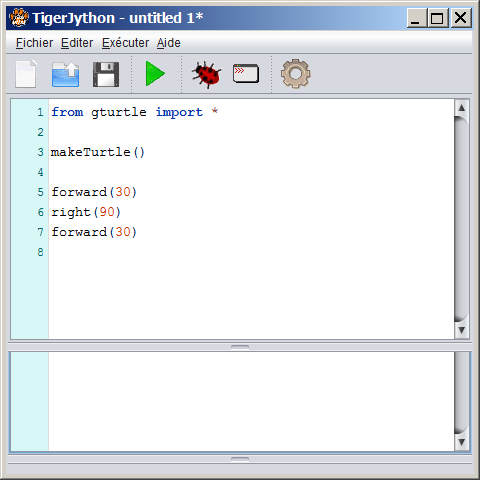
Task: Open the Editer menu
Action: click(x=77, y=43)
